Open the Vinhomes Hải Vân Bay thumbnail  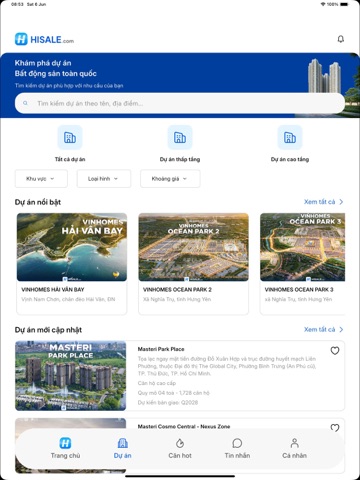[72, 247]
